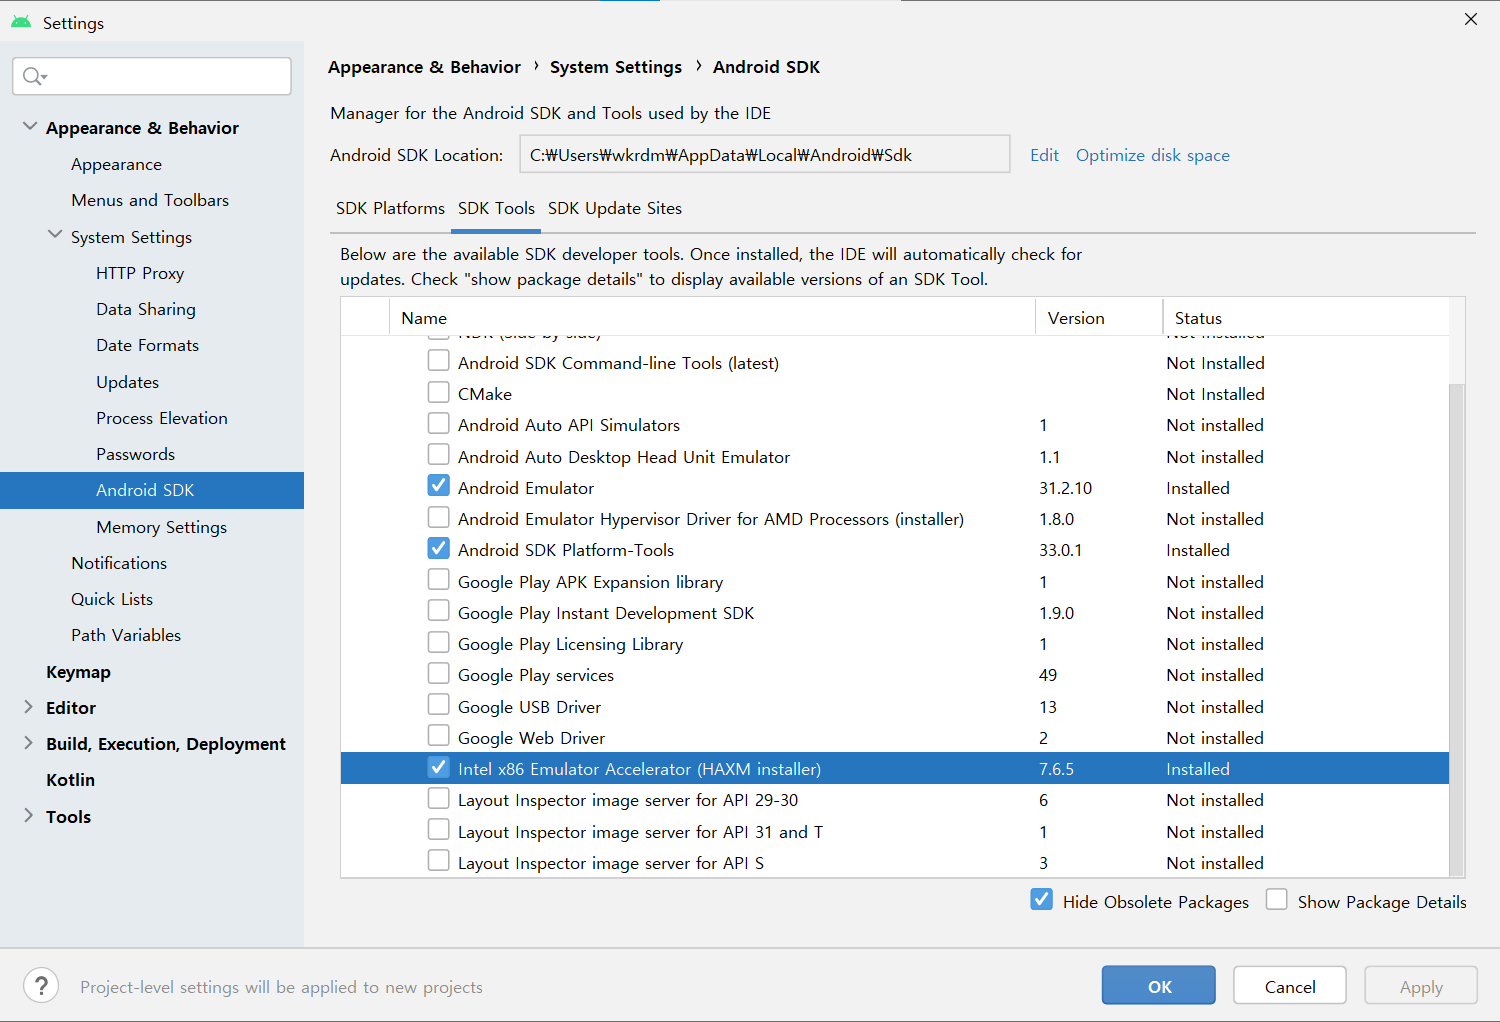Open the Keymap settings page
The width and height of the screenshot is (1500, 1022).
point(78,672)
